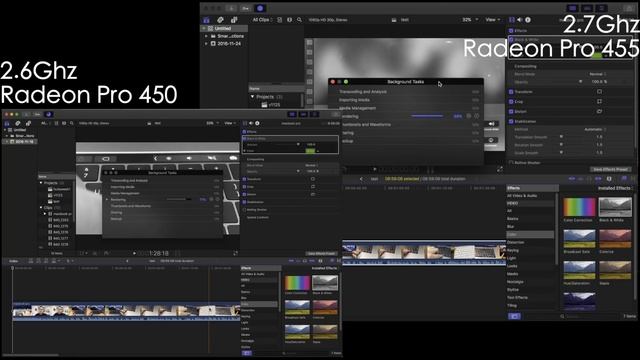
Task: Open info inspector icon in right window
Action: (x=528, y=20)
